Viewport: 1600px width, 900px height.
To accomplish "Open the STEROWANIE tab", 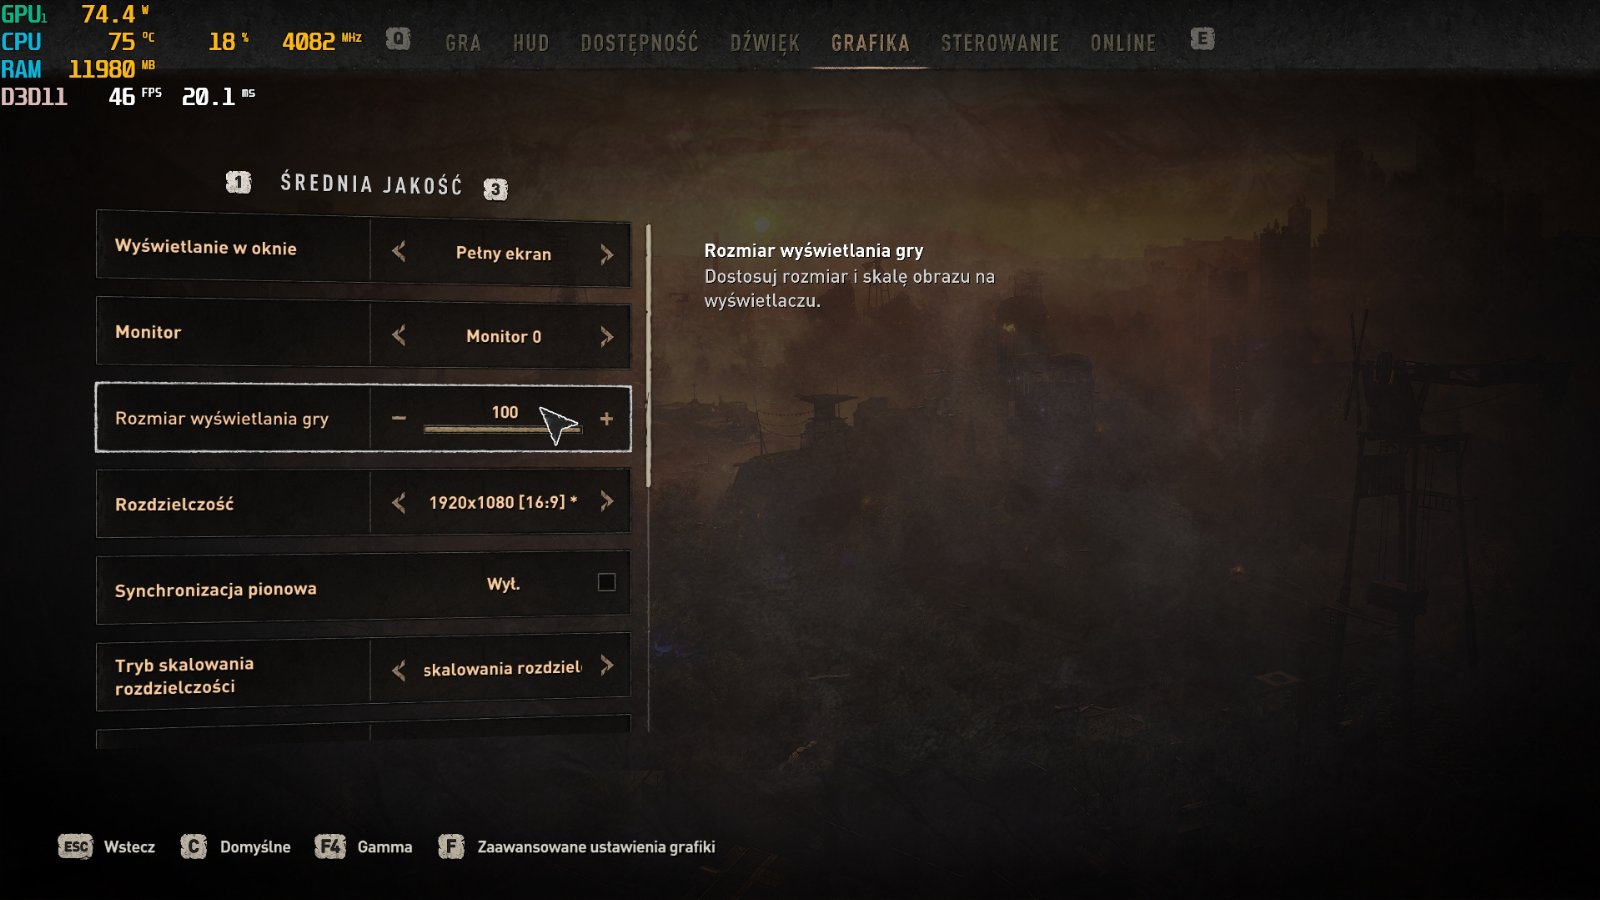I will (x=1000, y=43).
